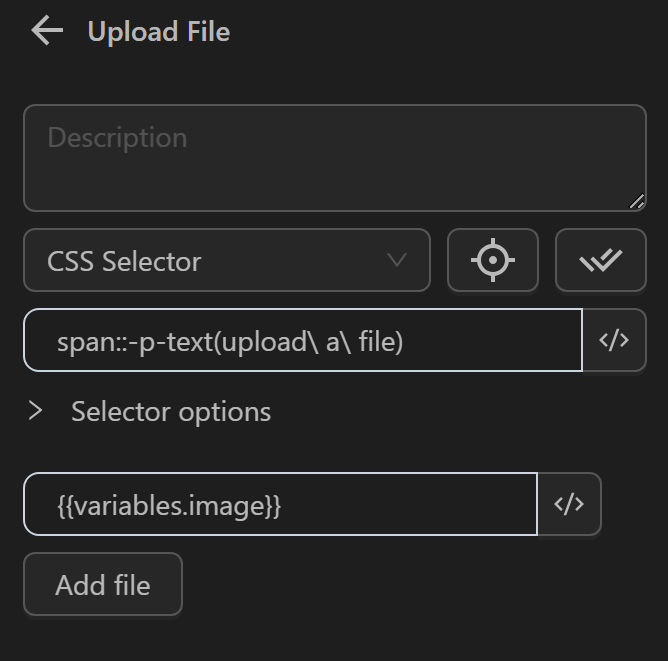Click the "Add file" button label text
The width and height of the screenshot is (668, 661).
tap(103, 585)
